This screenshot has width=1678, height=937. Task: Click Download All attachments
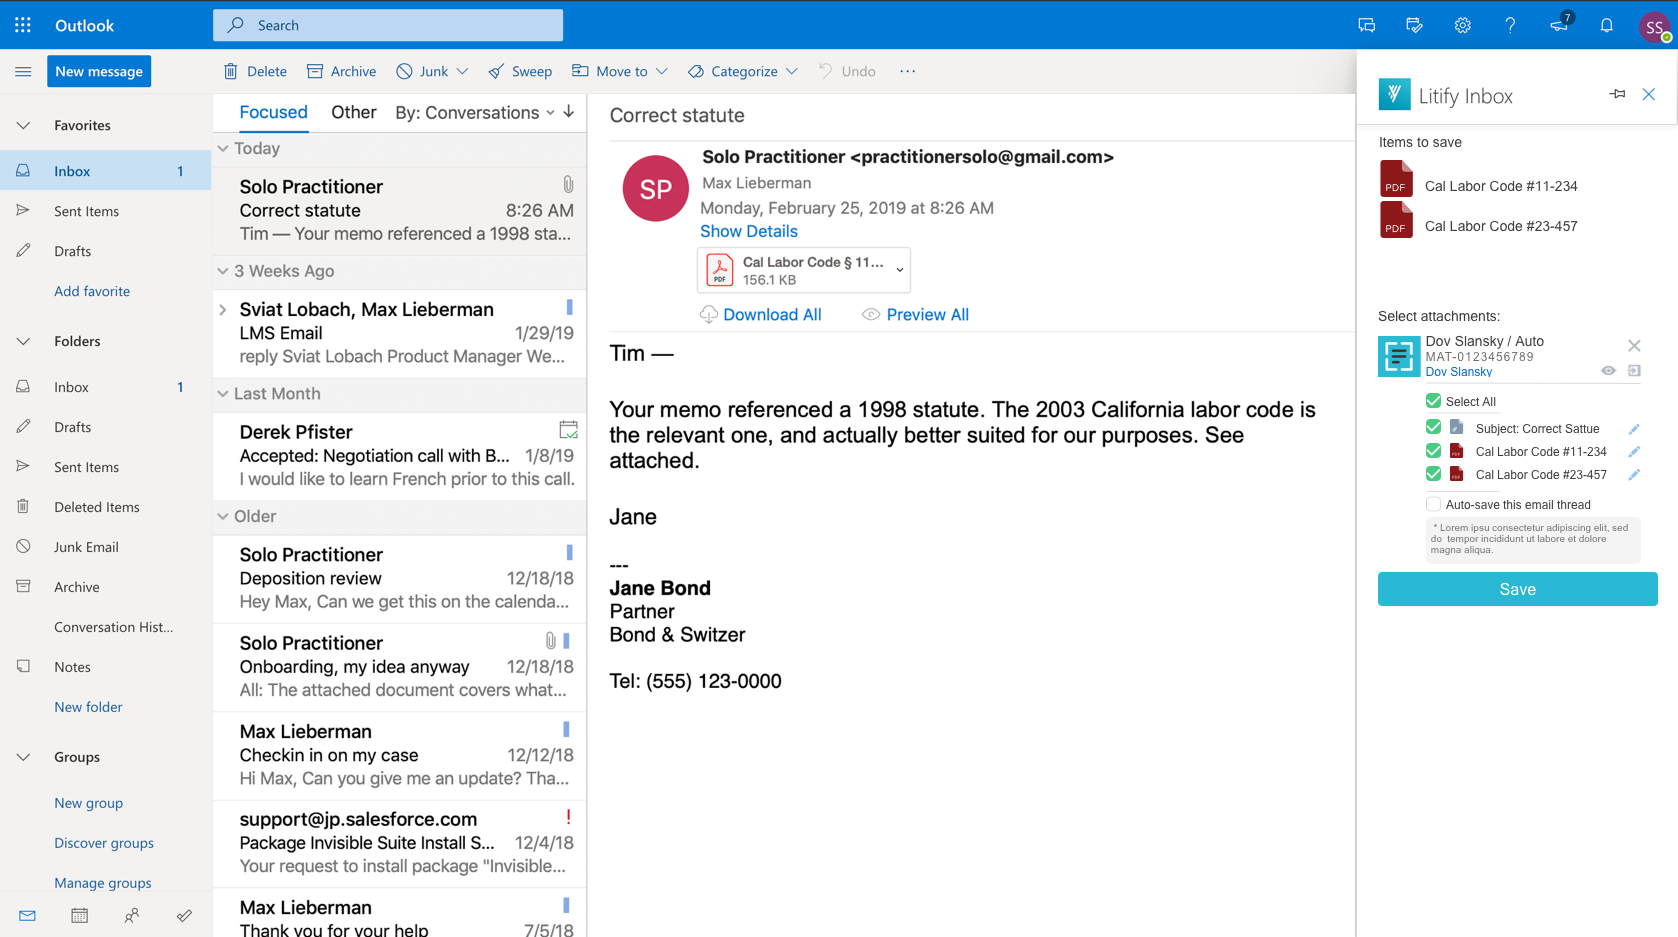(761, 314)
